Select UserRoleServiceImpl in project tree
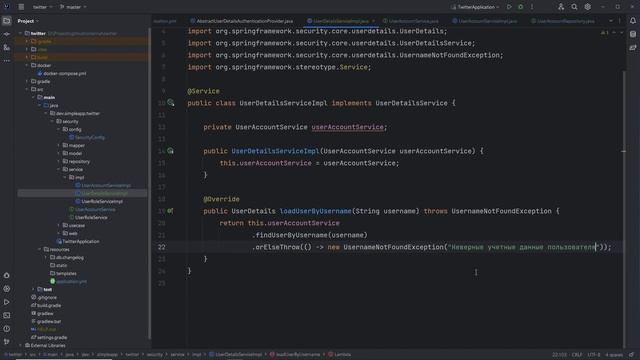This screenshot has height=360, width=640. tap(99, 201)
